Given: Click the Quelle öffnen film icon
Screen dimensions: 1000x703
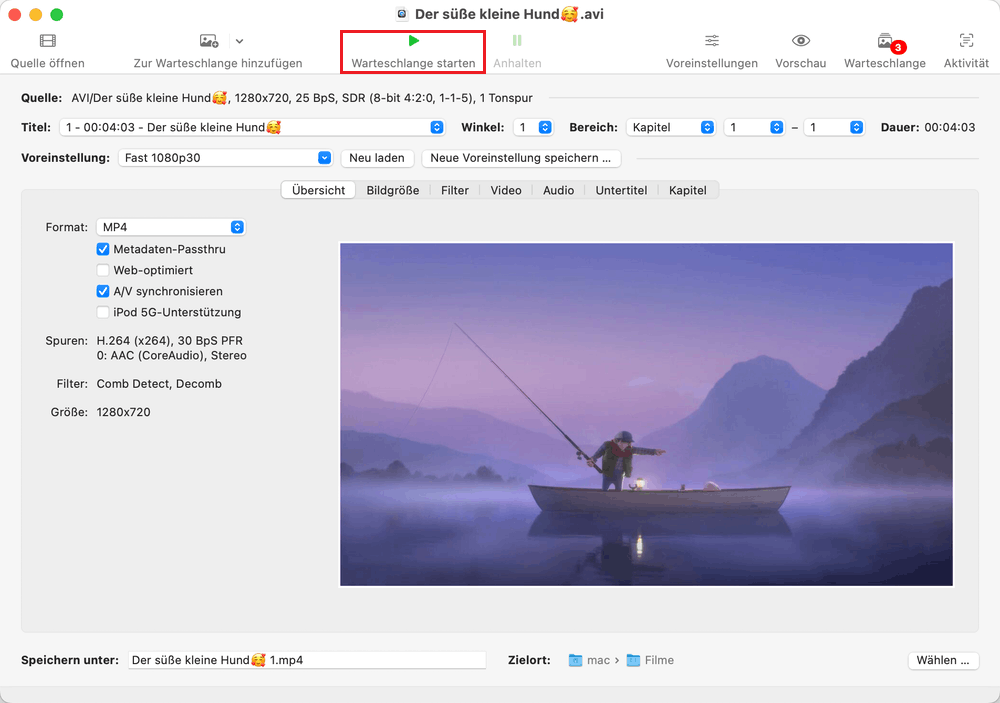Looking at the screenshot, I should (x=47, y=41).
